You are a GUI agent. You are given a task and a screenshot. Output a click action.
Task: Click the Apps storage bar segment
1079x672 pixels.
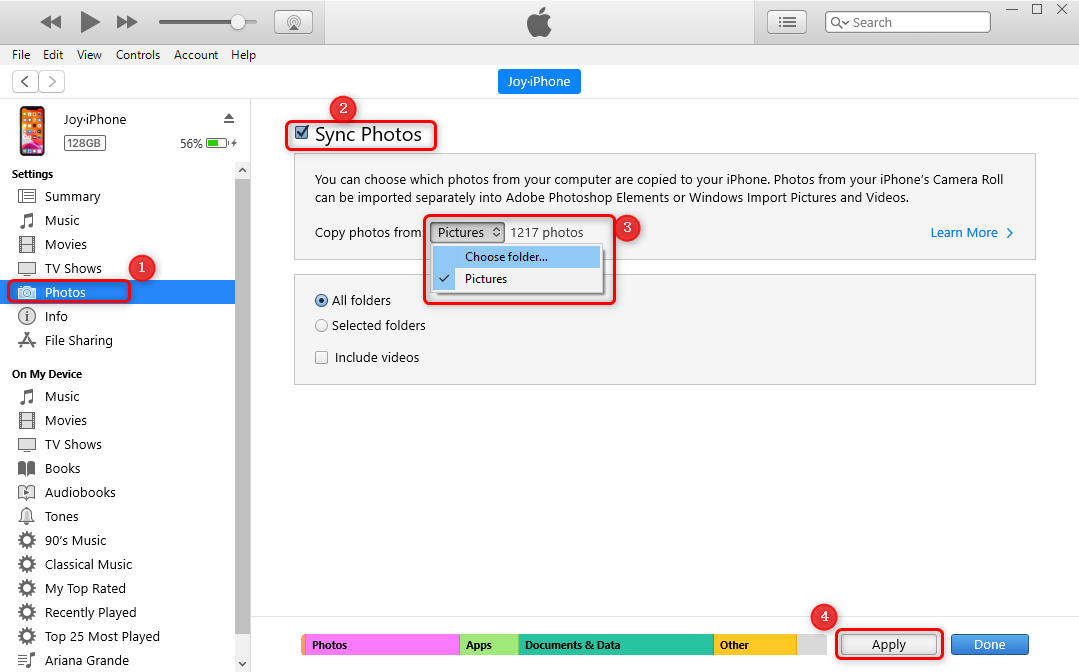tap(489, 645)
